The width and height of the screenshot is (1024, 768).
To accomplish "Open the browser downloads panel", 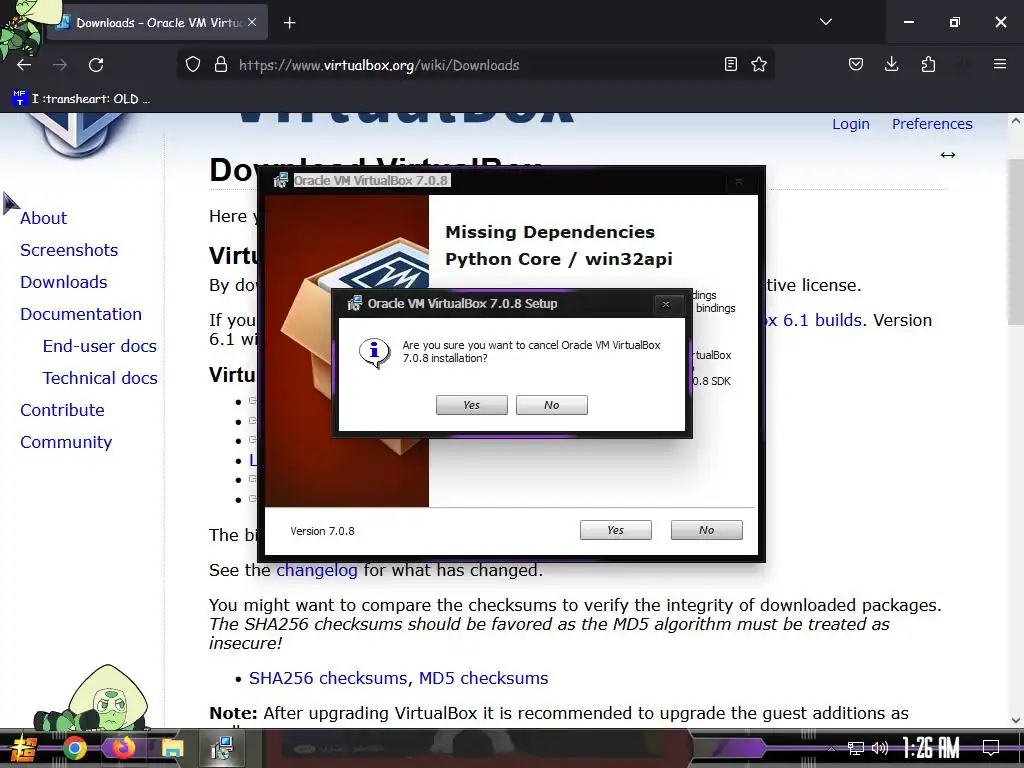I will (891, 65).
